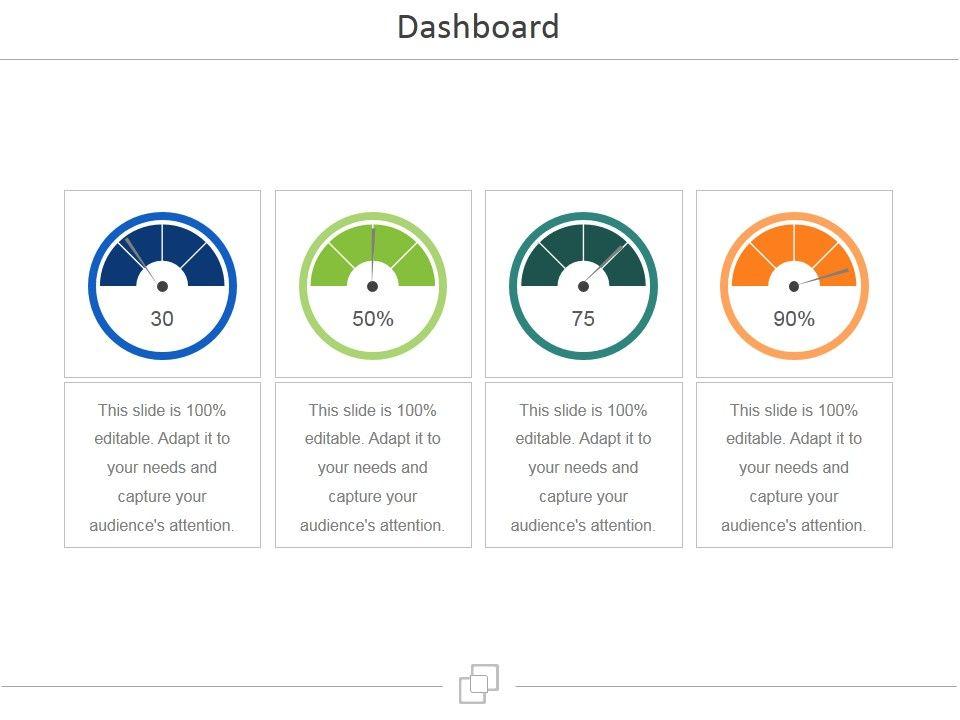960x720 pixels.
Task: Select text box under green gauge
Action: click(373, 466)
